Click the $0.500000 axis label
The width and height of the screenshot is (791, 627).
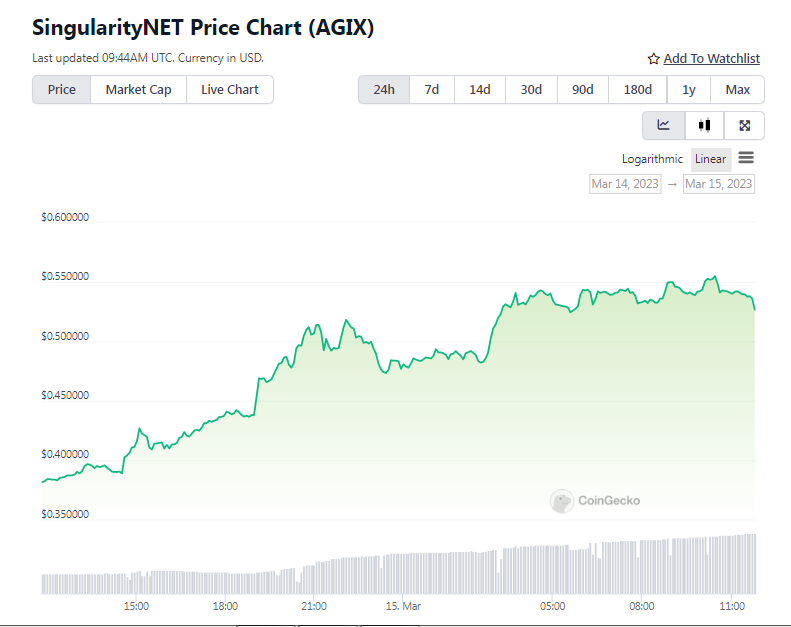click(65, 336)
